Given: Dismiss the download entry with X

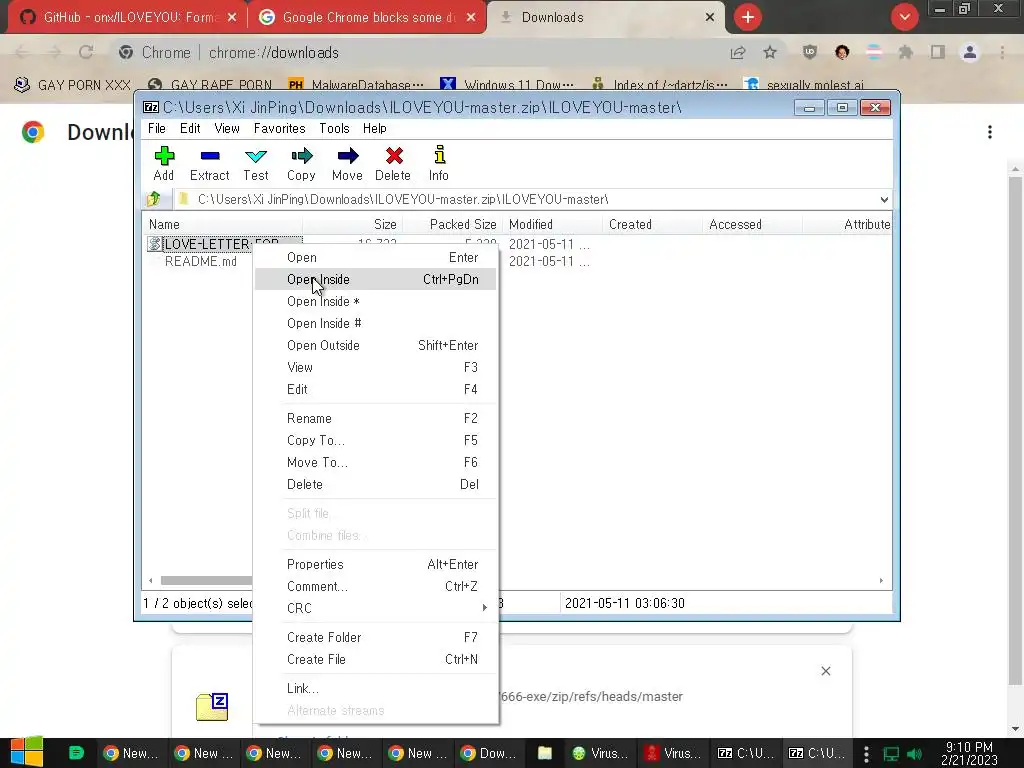Looking at the screenshot, I should click(x=825, y=671).
